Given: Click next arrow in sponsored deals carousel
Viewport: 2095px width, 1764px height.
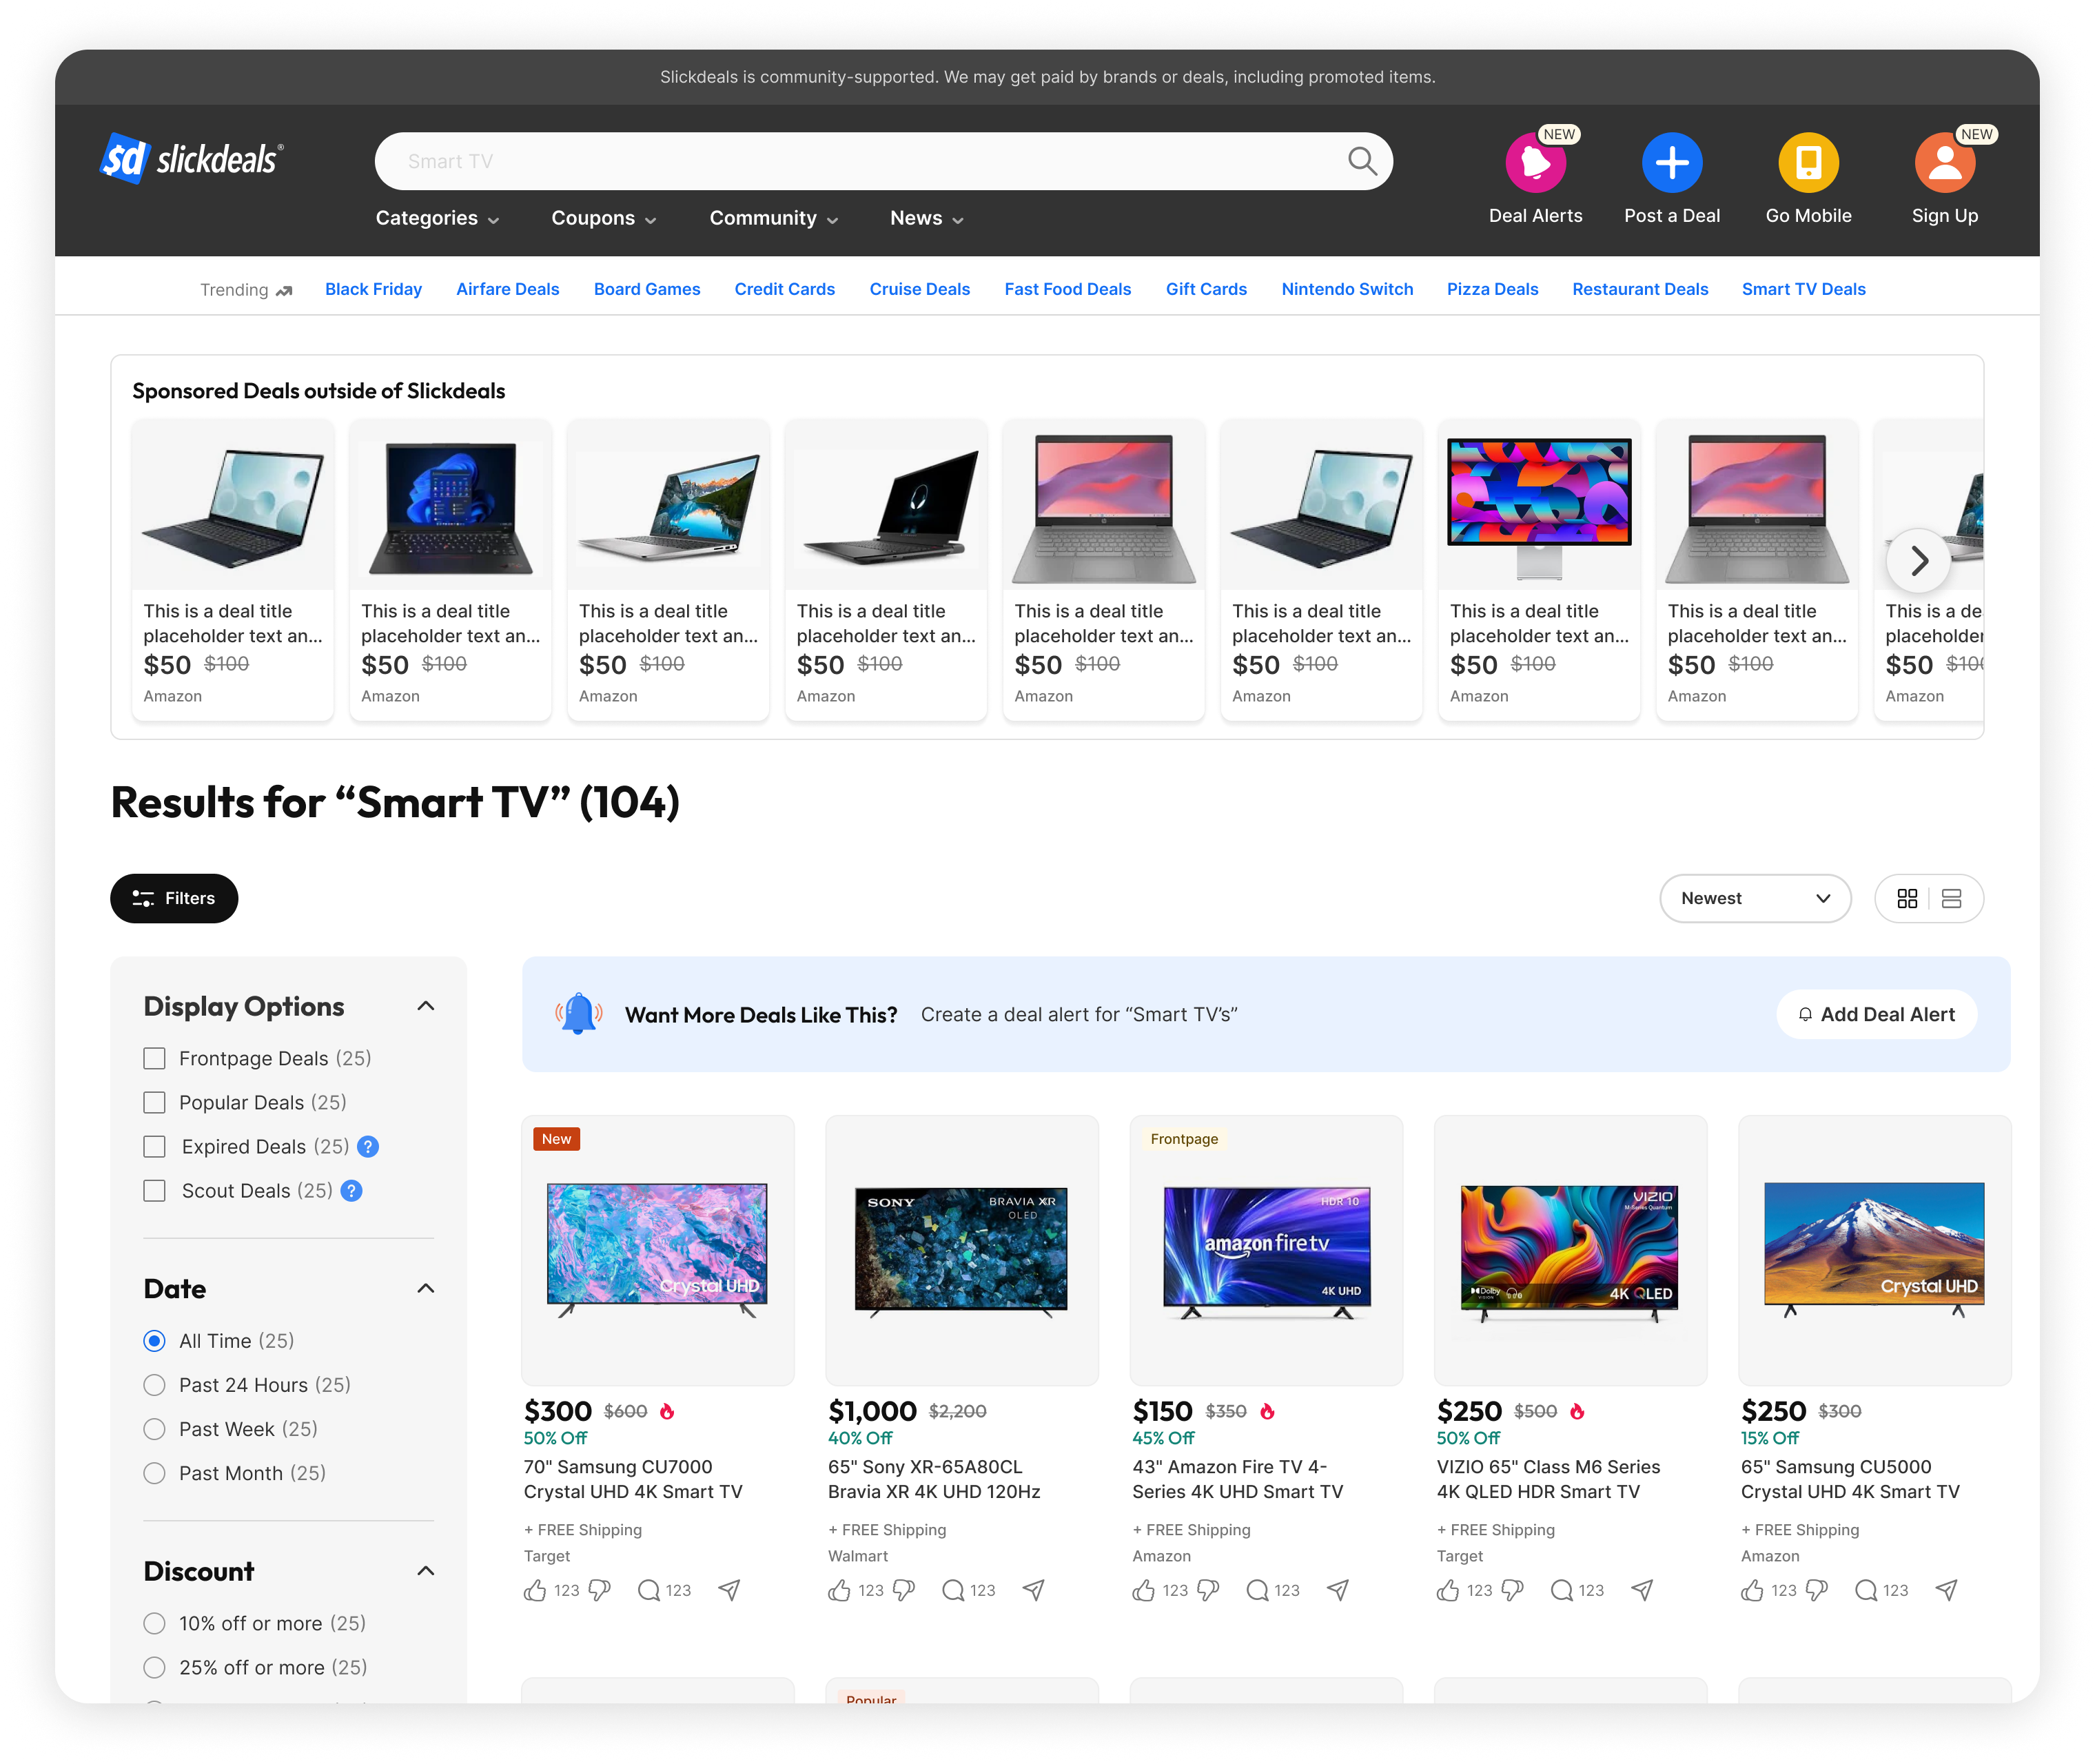Looking at the screenshot, I should [1918, 560].
